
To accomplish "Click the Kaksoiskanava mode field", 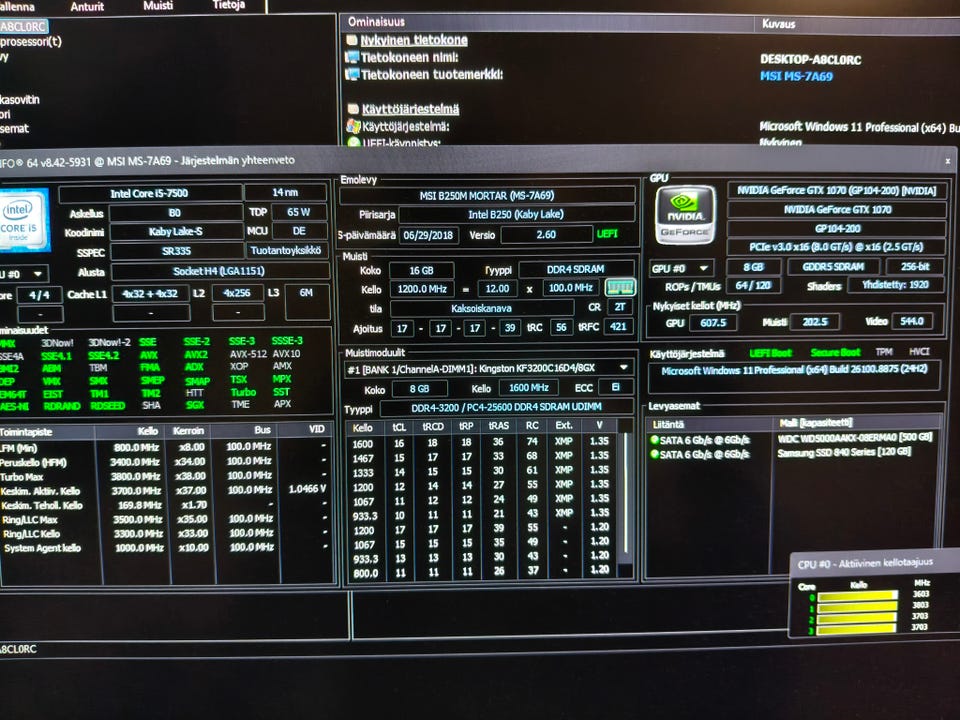I will [x=482, y=308].
